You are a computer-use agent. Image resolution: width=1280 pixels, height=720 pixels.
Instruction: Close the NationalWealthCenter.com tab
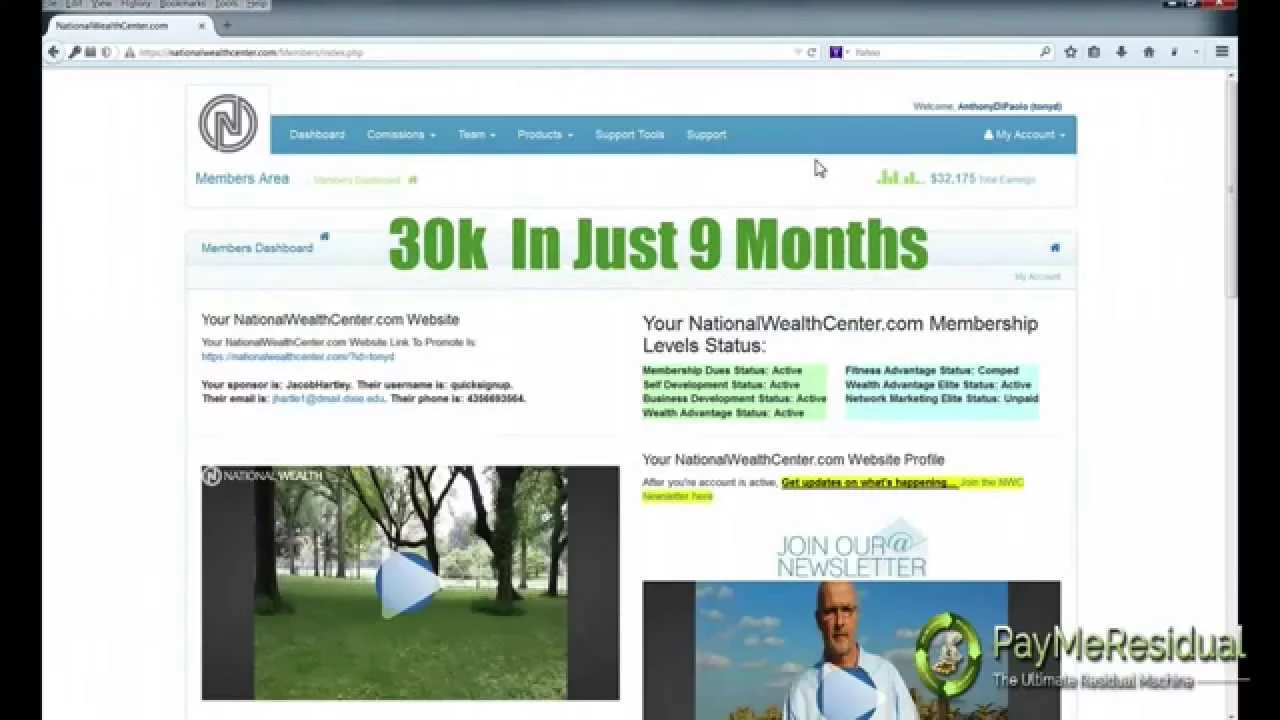tap(202, 25)
